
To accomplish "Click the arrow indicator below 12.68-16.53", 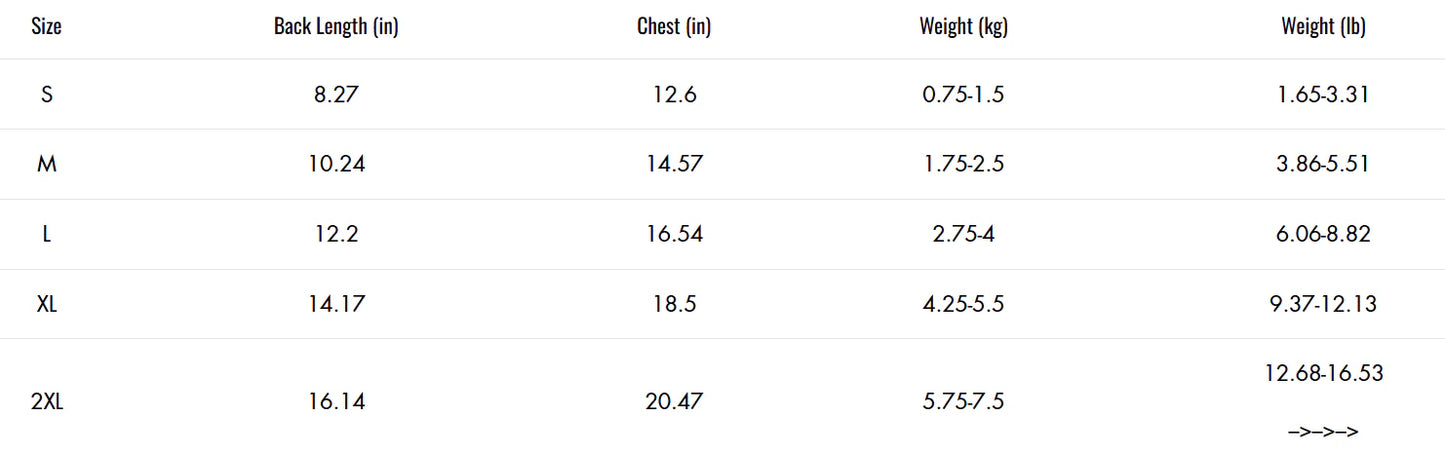I will pyautogui.click(x=1323, y=432).
